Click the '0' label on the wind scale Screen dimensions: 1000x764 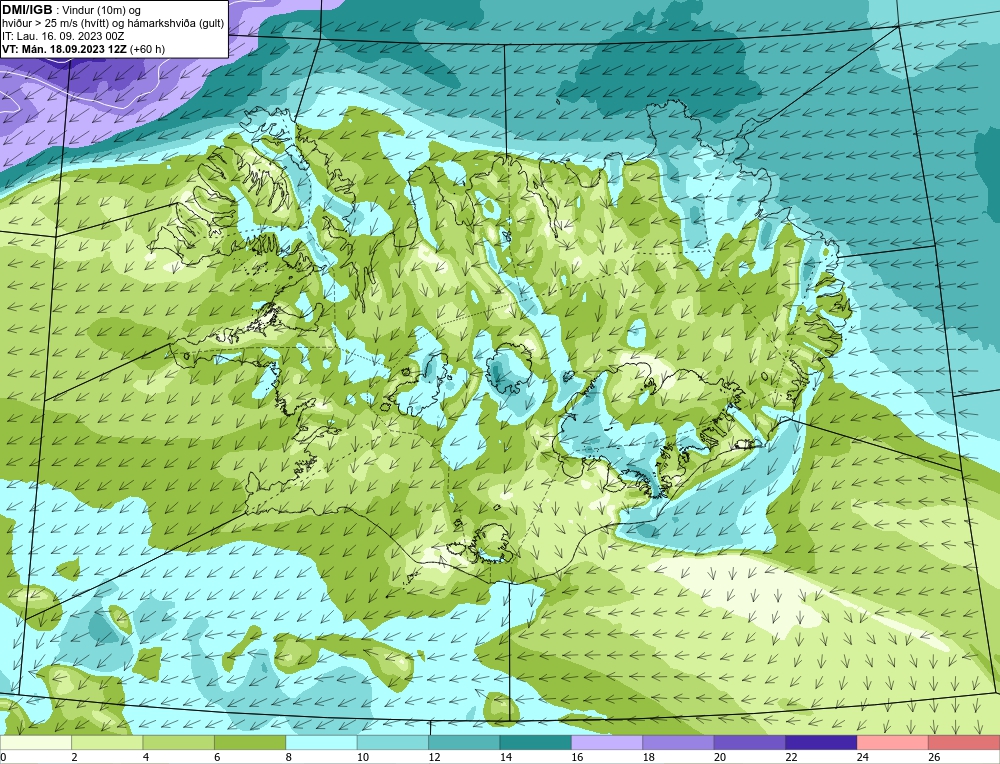pos(3,757)
